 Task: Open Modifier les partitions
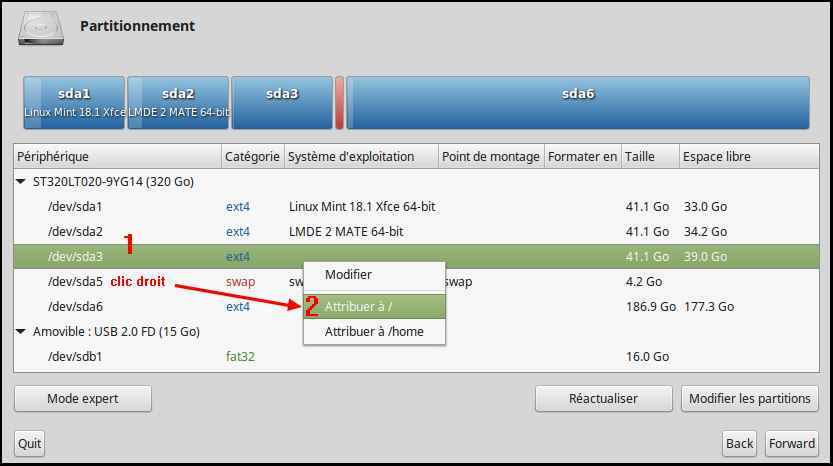(749, 398)
